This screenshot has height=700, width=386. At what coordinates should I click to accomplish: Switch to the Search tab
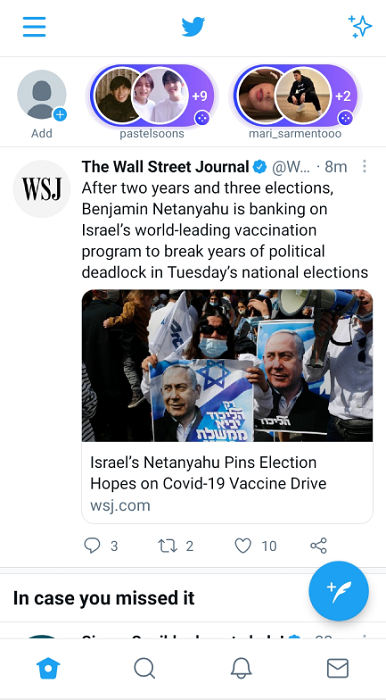pyautogui.click(x=145, y=668)
